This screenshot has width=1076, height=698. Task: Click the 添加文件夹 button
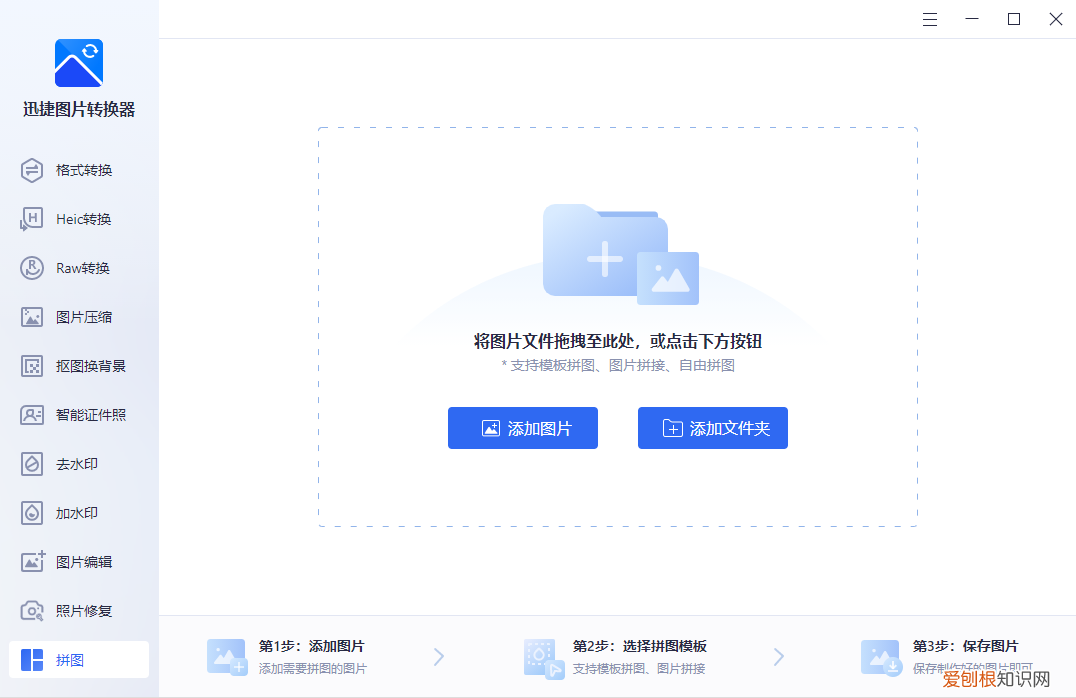pos(712,428)
